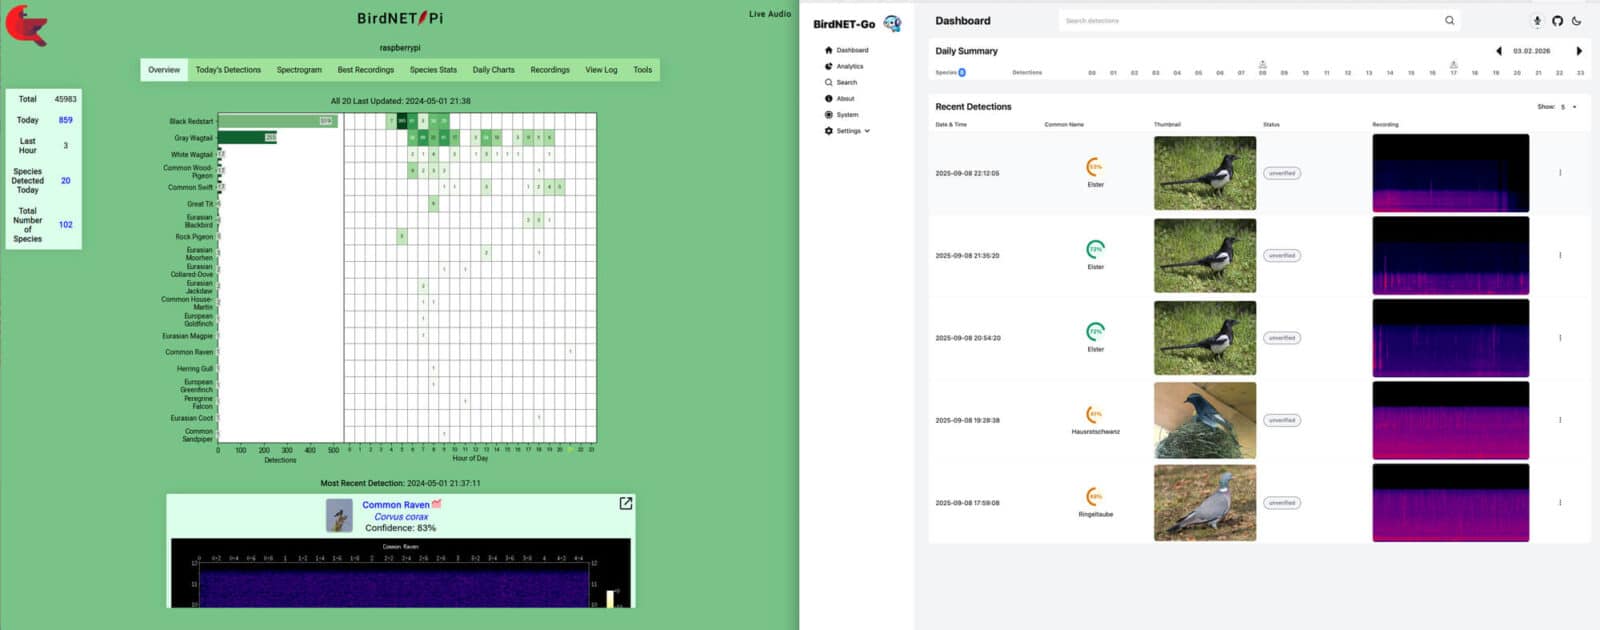Open the View Log tab
Image resolution: width=1600 pixels, height=630 pixels.
point(601,70)
